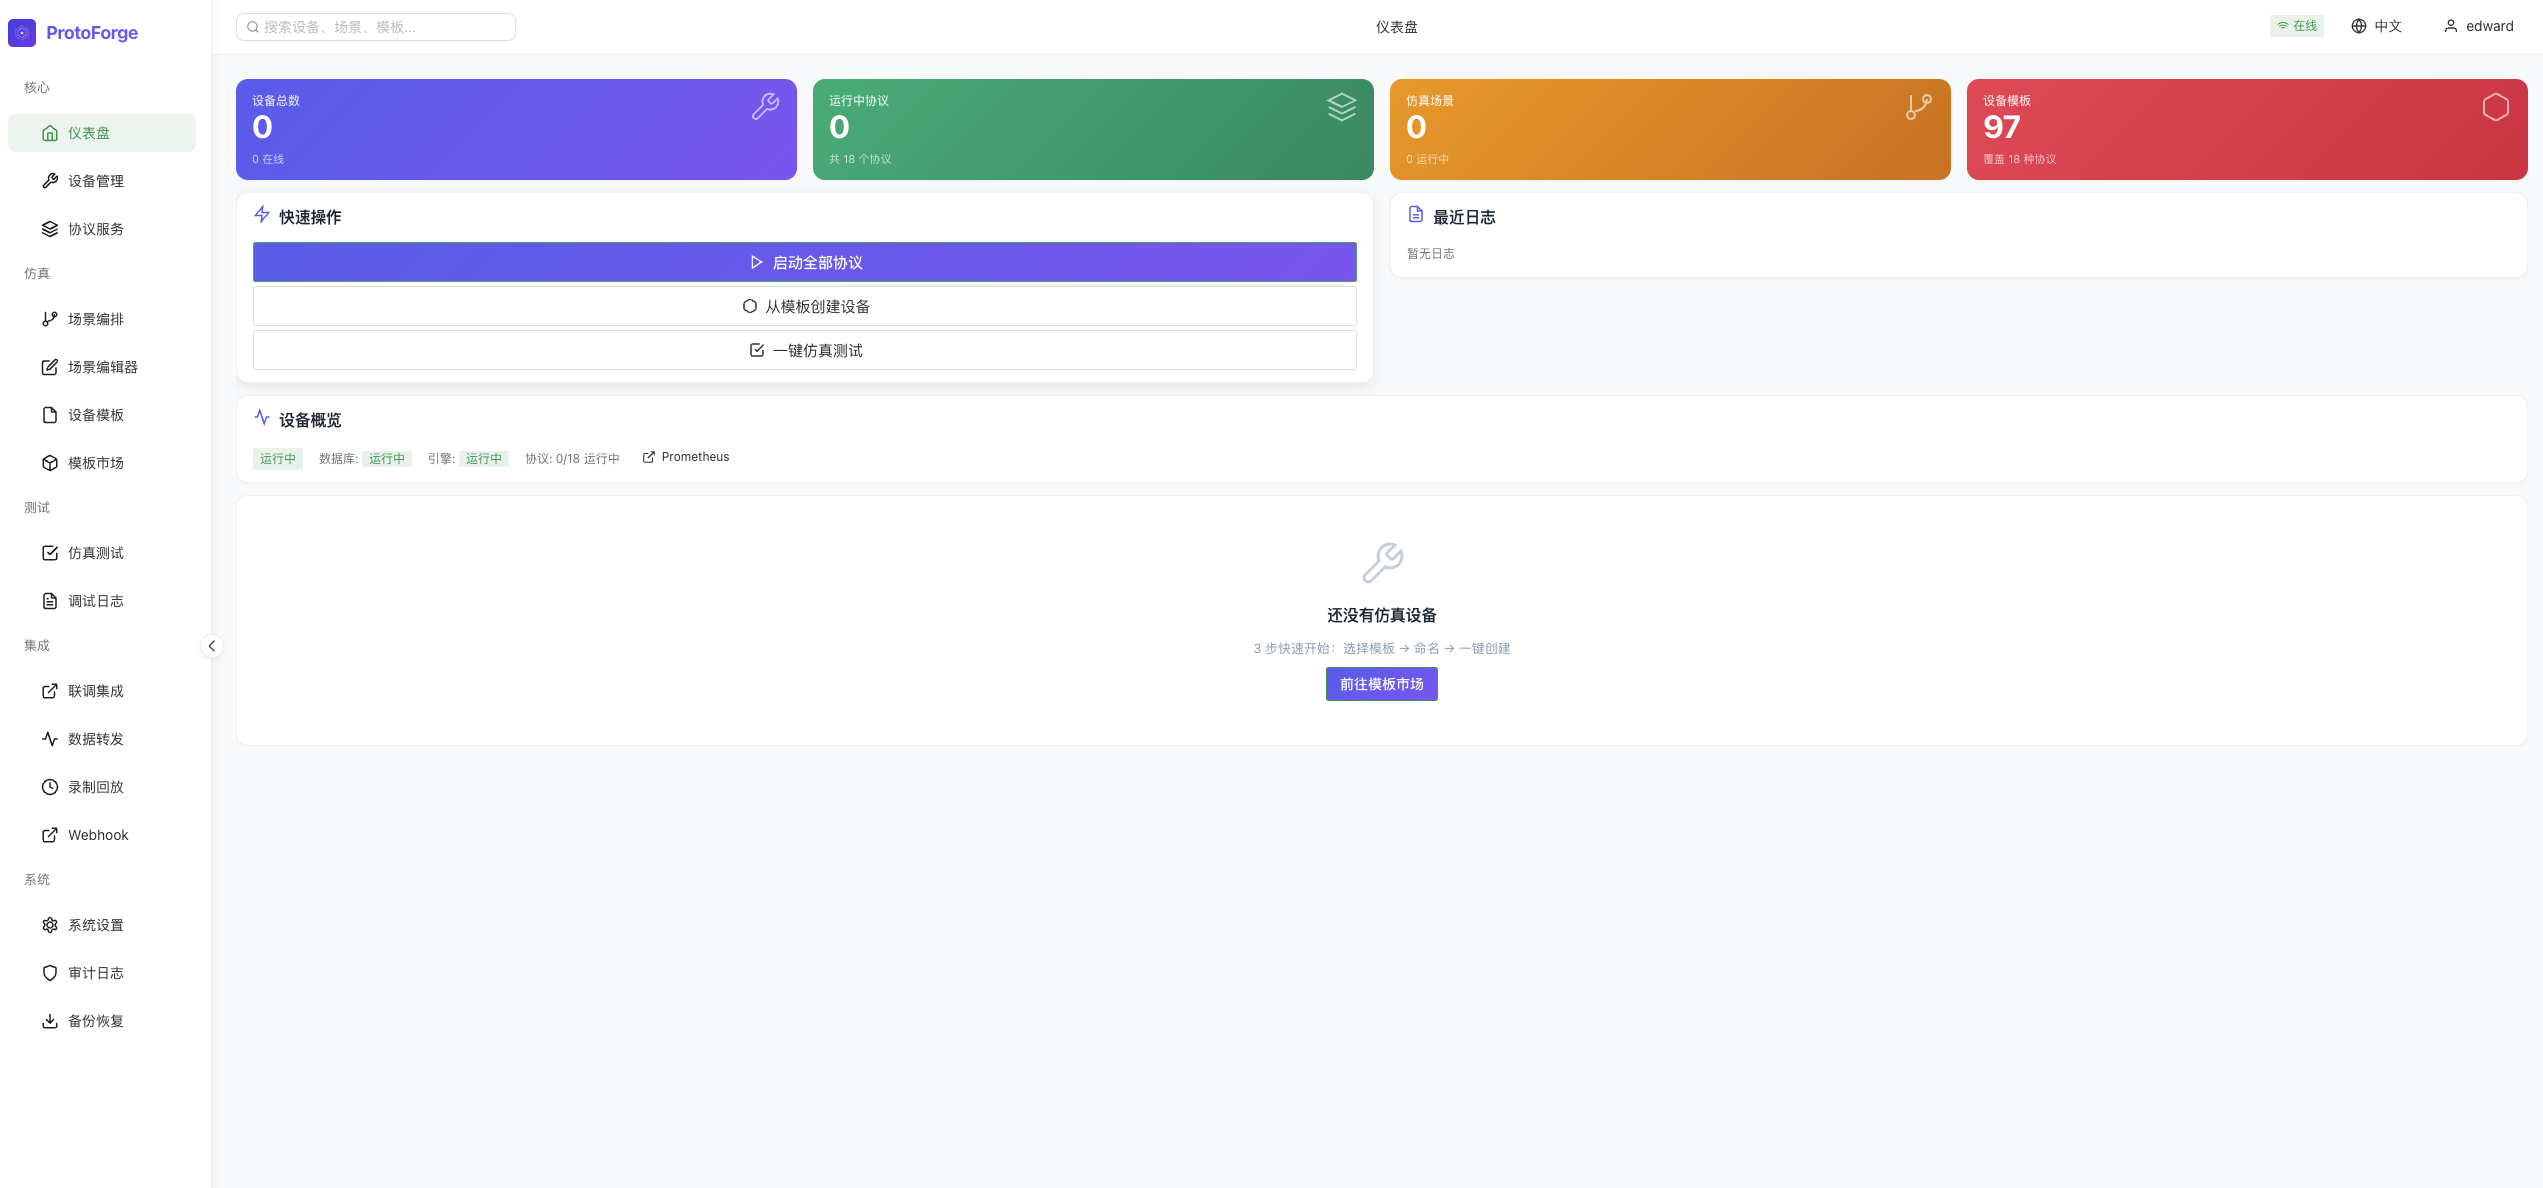The height and width of the screenshot is (1188, 2543).
Task: Click the ProtoForge logo icon
Action: 22,33
